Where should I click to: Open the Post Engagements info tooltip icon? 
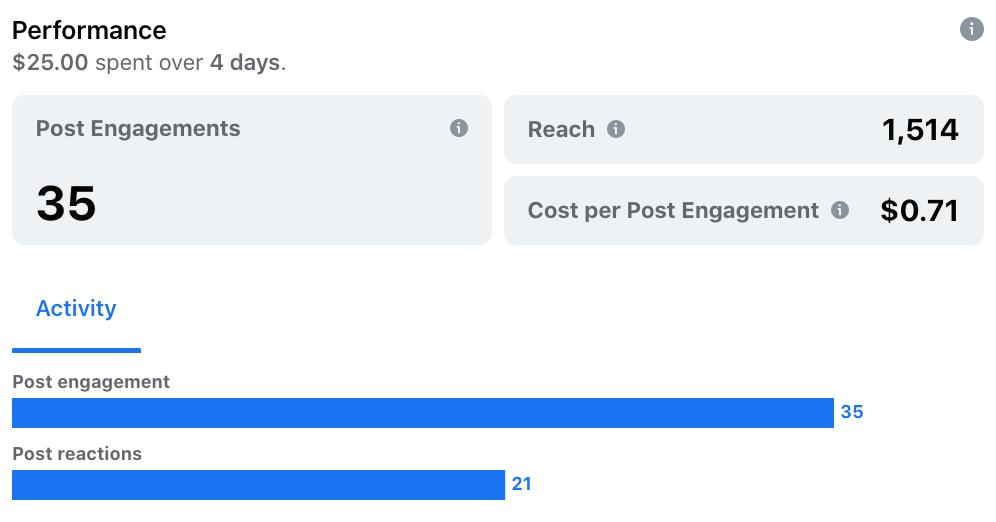point(459,128)
